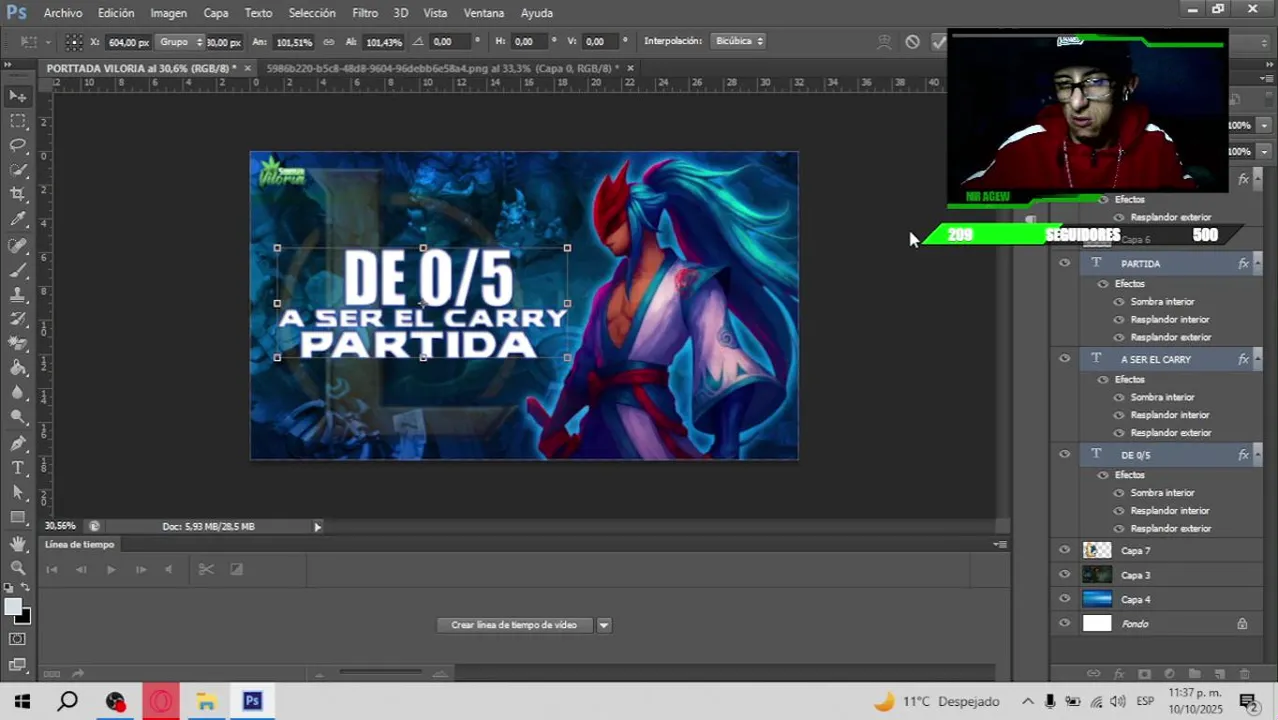This screenshot has height=720, width=1278.
Task: Click the background color swatch
Action: tap(23, 616)
